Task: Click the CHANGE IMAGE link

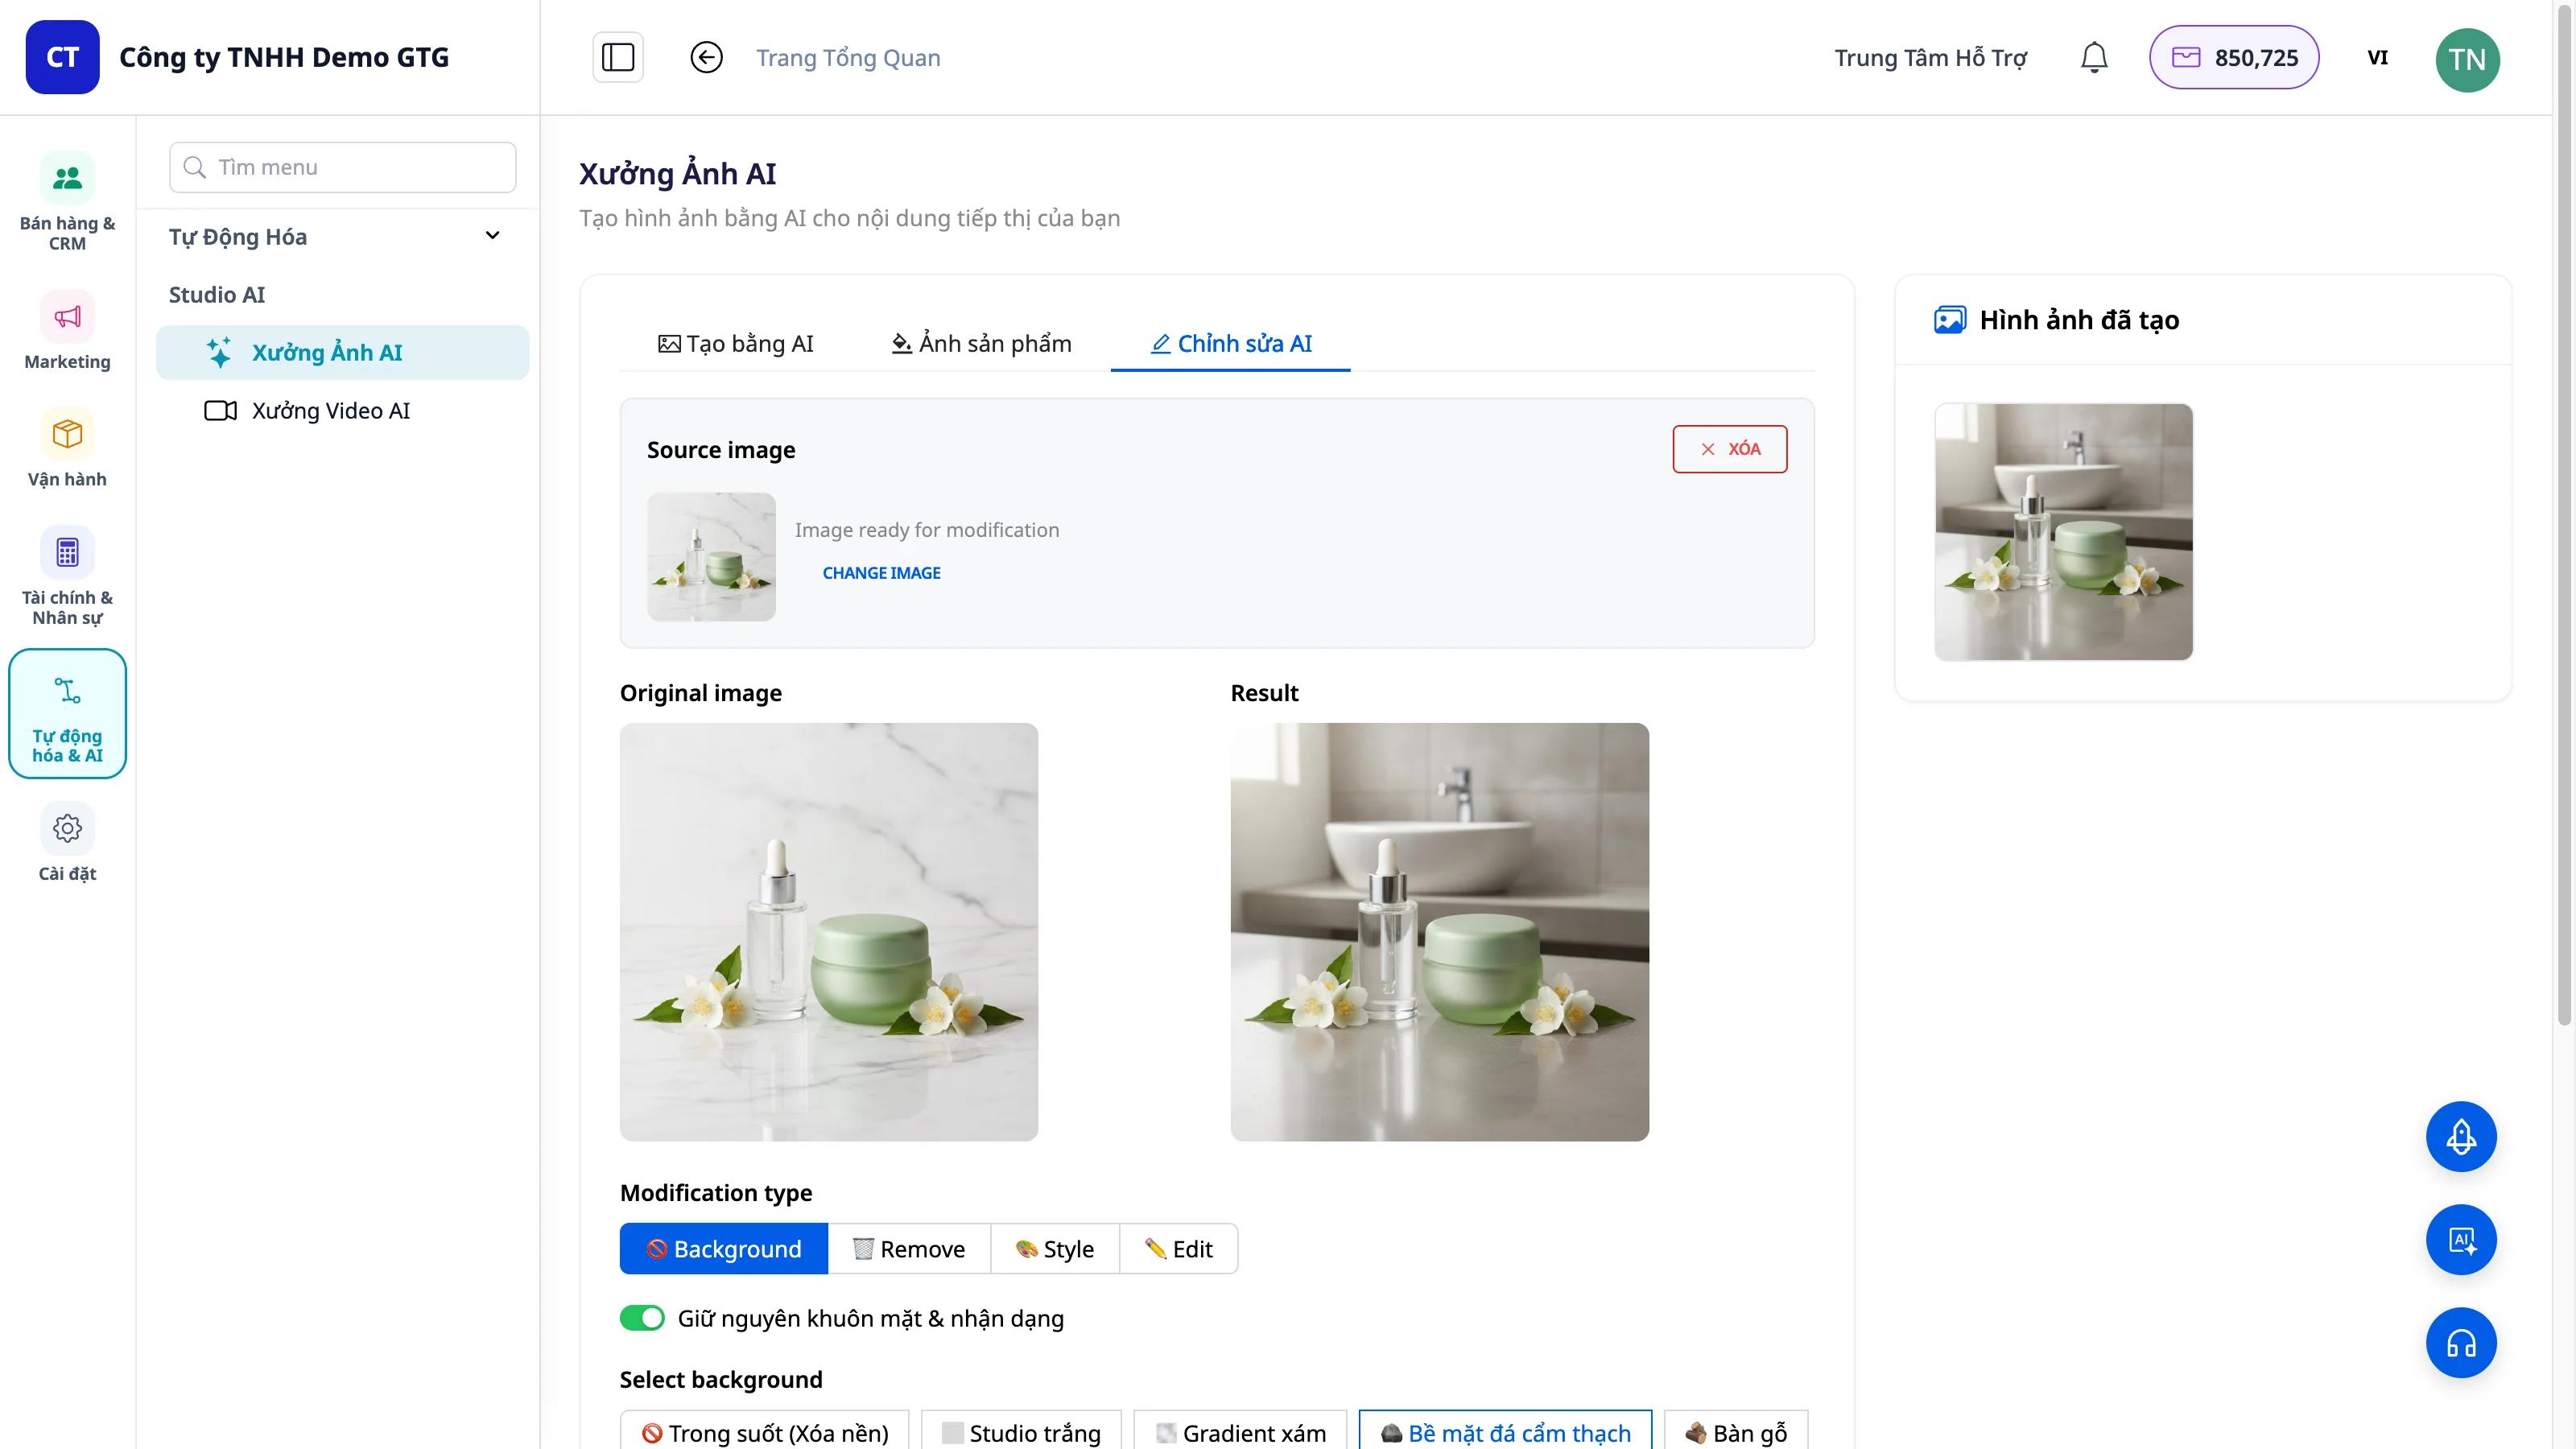Action: 881,573
